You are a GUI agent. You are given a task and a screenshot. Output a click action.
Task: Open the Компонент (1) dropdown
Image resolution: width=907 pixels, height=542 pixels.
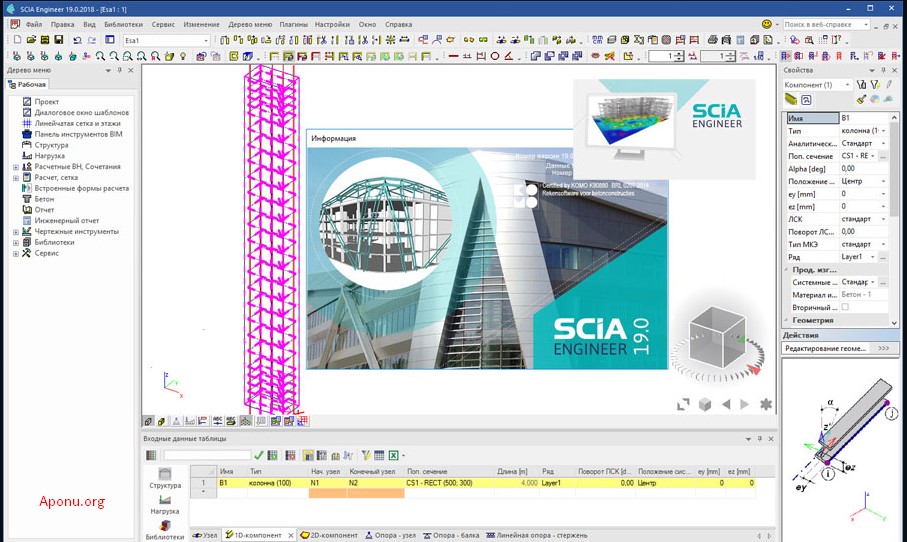click(847, 84)
